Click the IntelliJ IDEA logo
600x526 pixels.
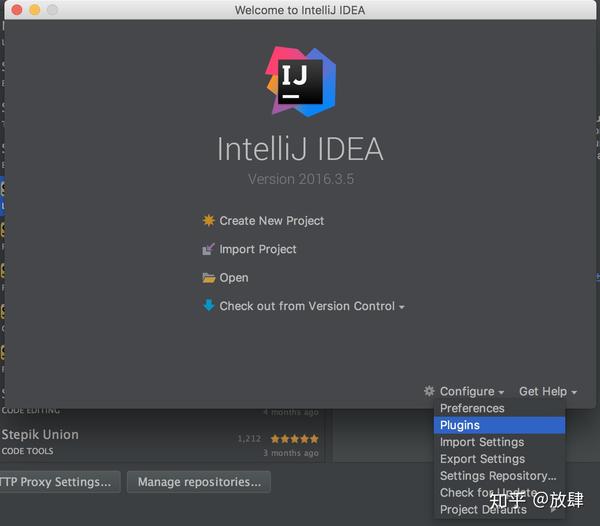(301, 81)
